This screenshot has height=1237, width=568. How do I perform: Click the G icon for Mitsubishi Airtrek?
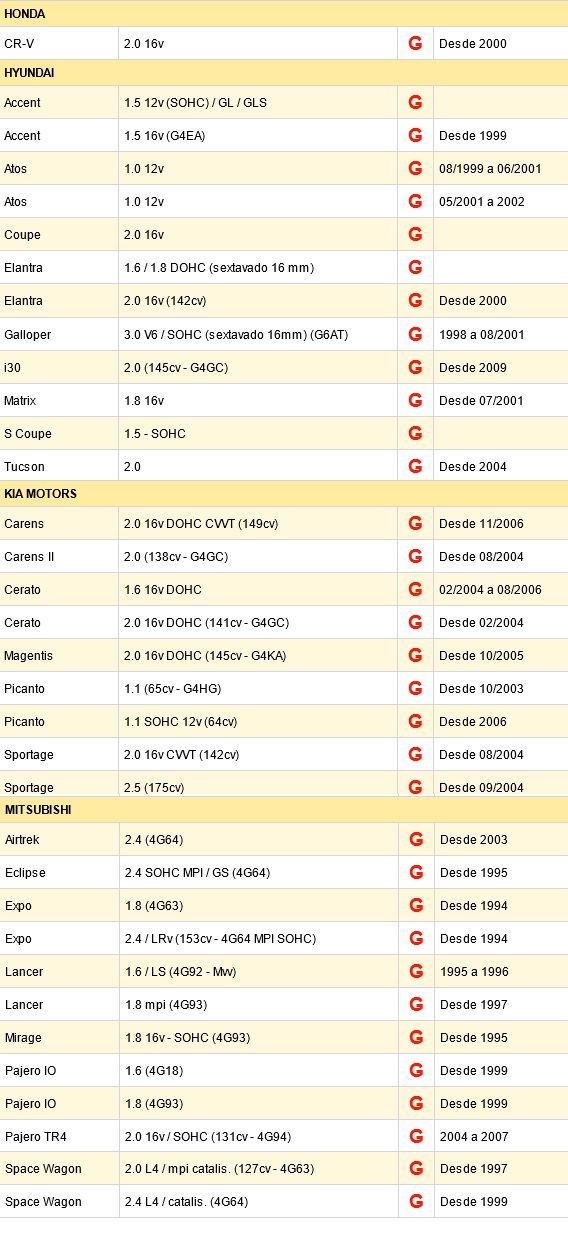point(415,839)
